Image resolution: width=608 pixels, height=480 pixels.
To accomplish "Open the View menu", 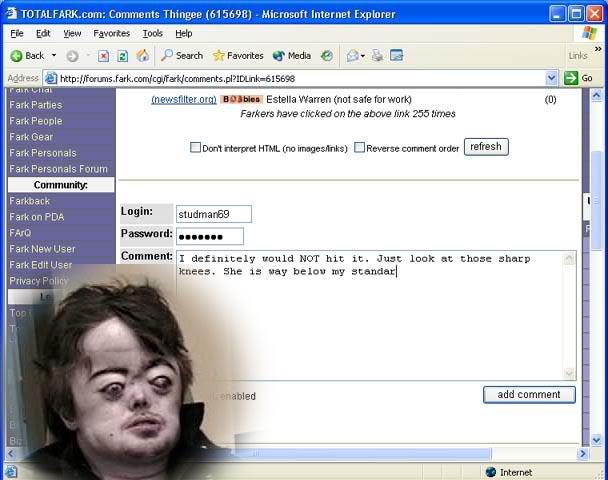I will (x=72, y=34).
